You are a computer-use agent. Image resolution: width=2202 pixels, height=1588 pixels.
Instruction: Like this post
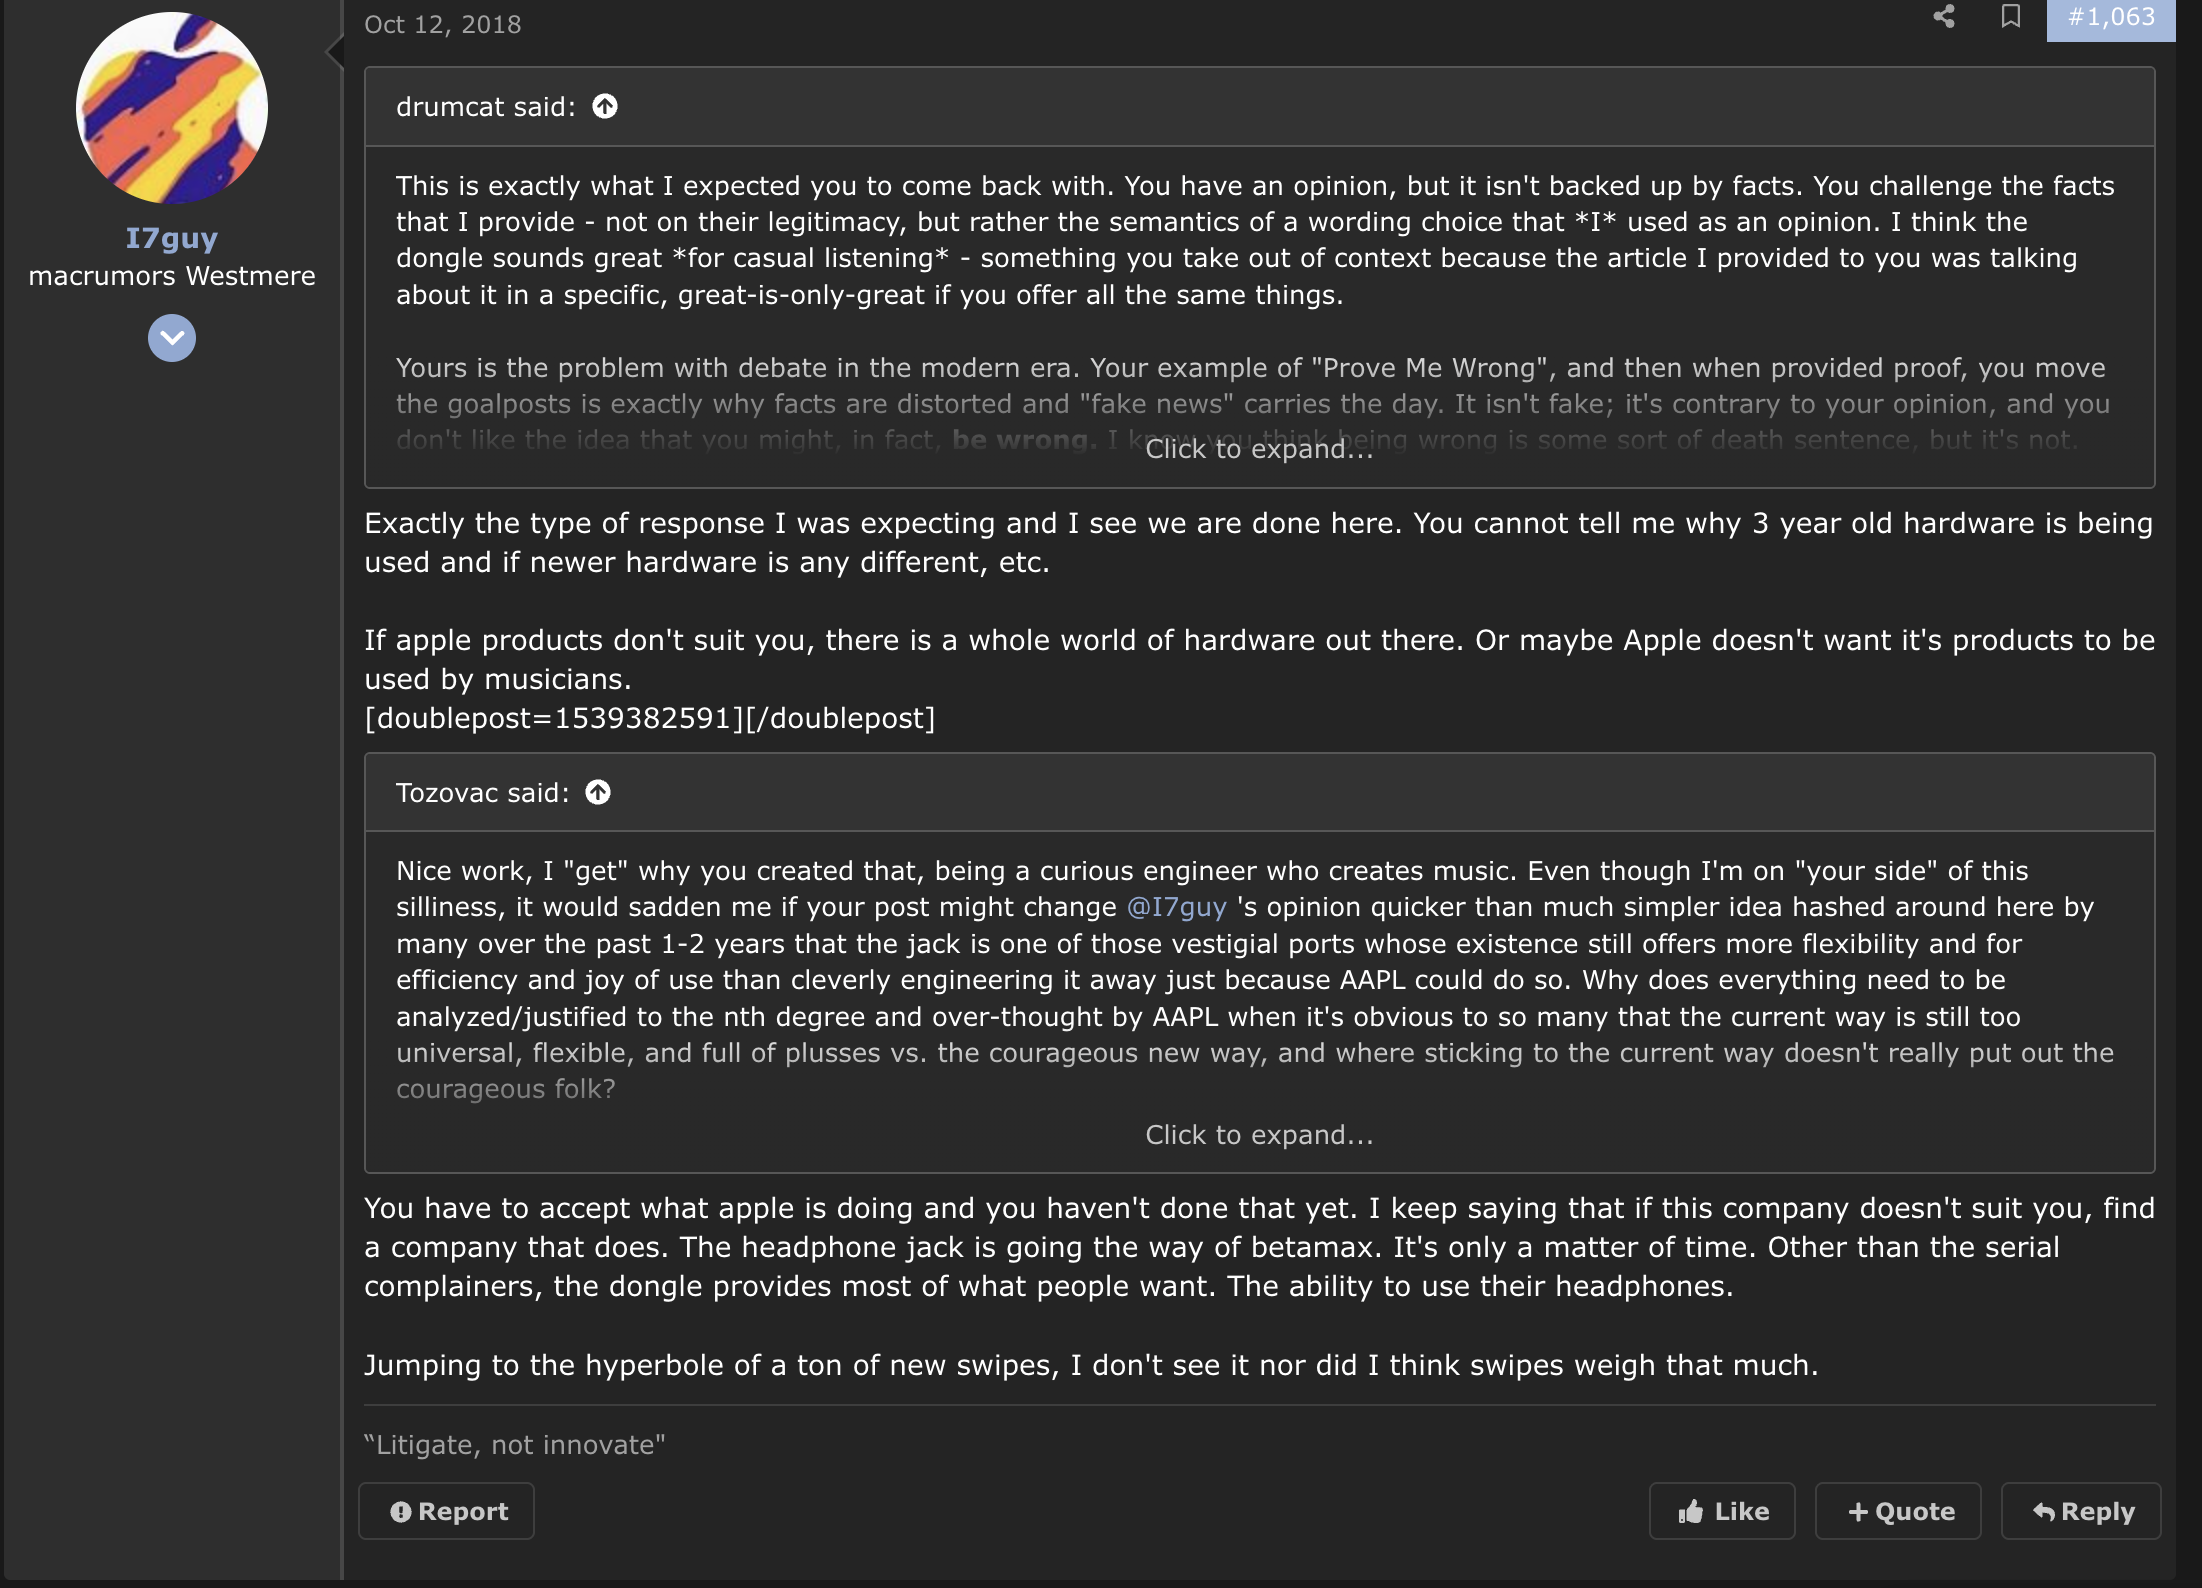1722,1511
